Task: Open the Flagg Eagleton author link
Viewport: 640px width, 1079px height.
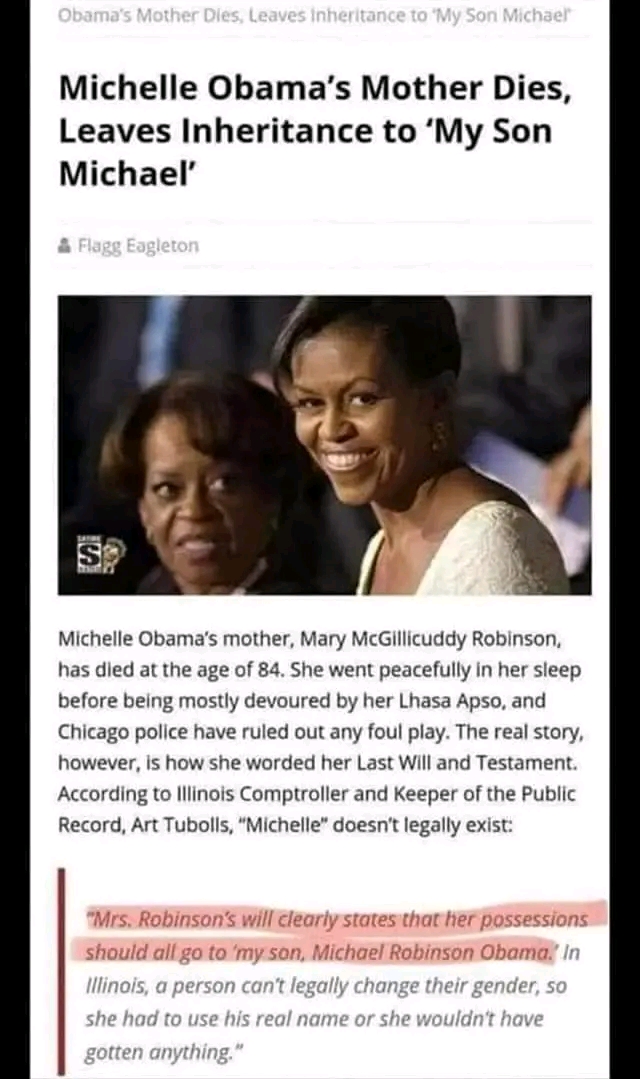Action: pyautogui.click(x=138, y=245)
